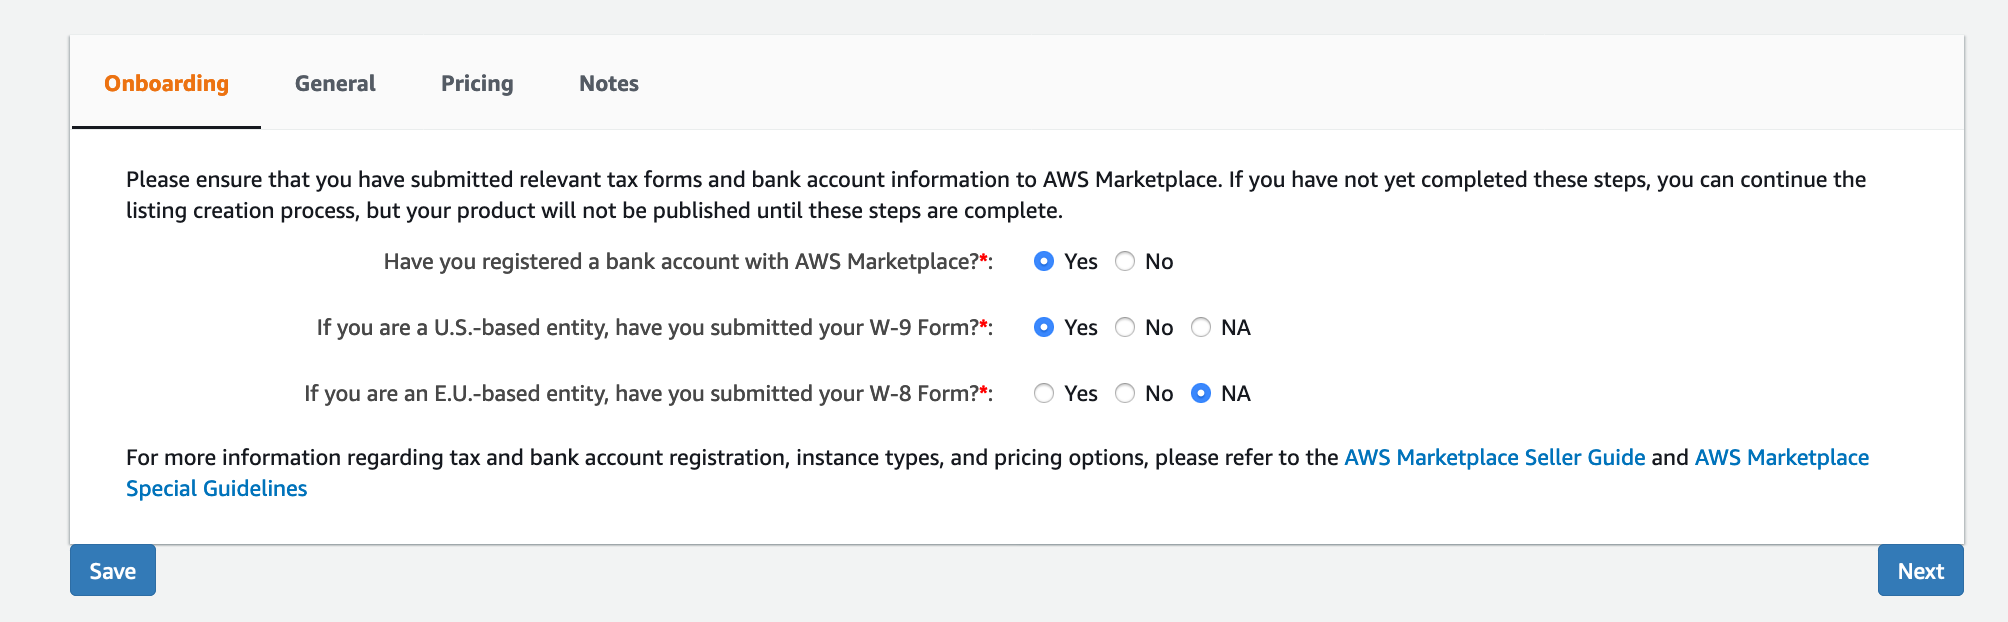The height and width of the screenshot is (622, 2008).
Task: Click the E.U.-based entity W-8 question text
Action: tap(641, 394)
